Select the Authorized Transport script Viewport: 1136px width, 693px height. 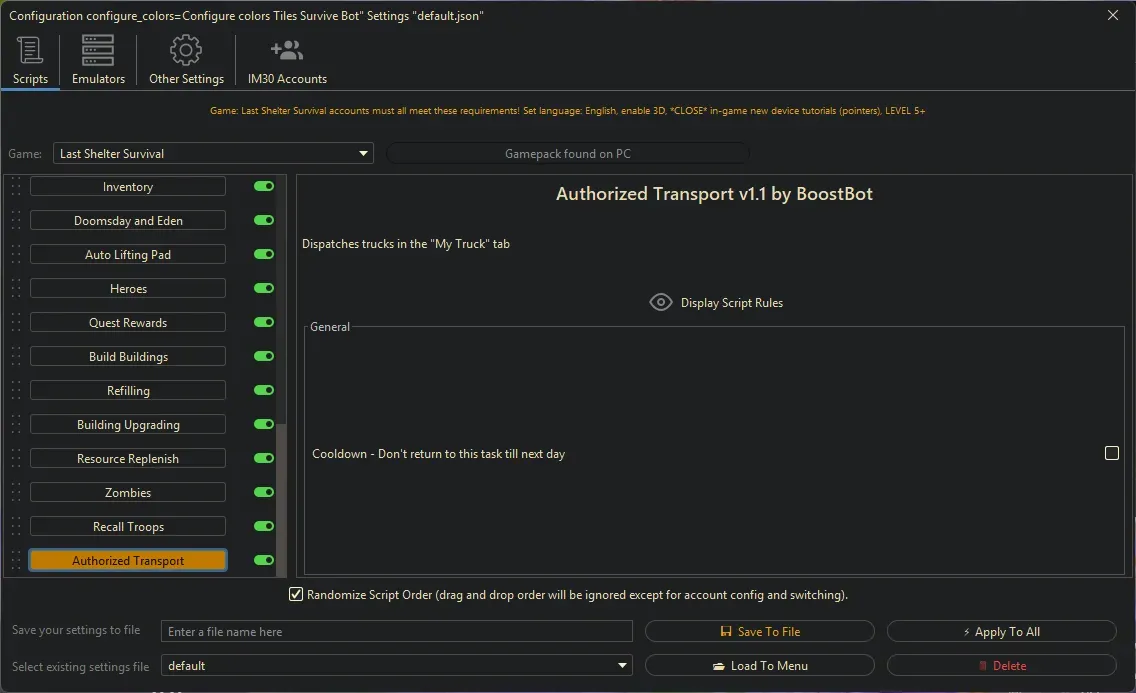(128, 560)
